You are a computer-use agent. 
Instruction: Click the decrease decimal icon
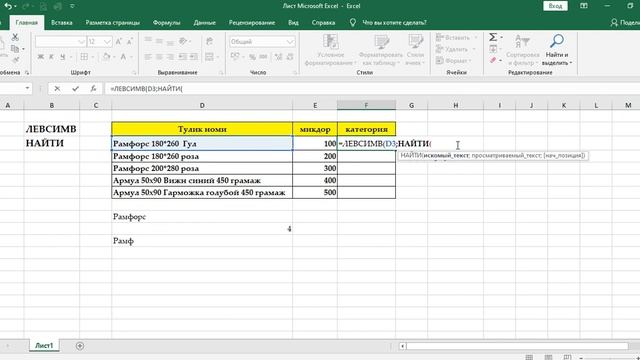pos(290,57)
